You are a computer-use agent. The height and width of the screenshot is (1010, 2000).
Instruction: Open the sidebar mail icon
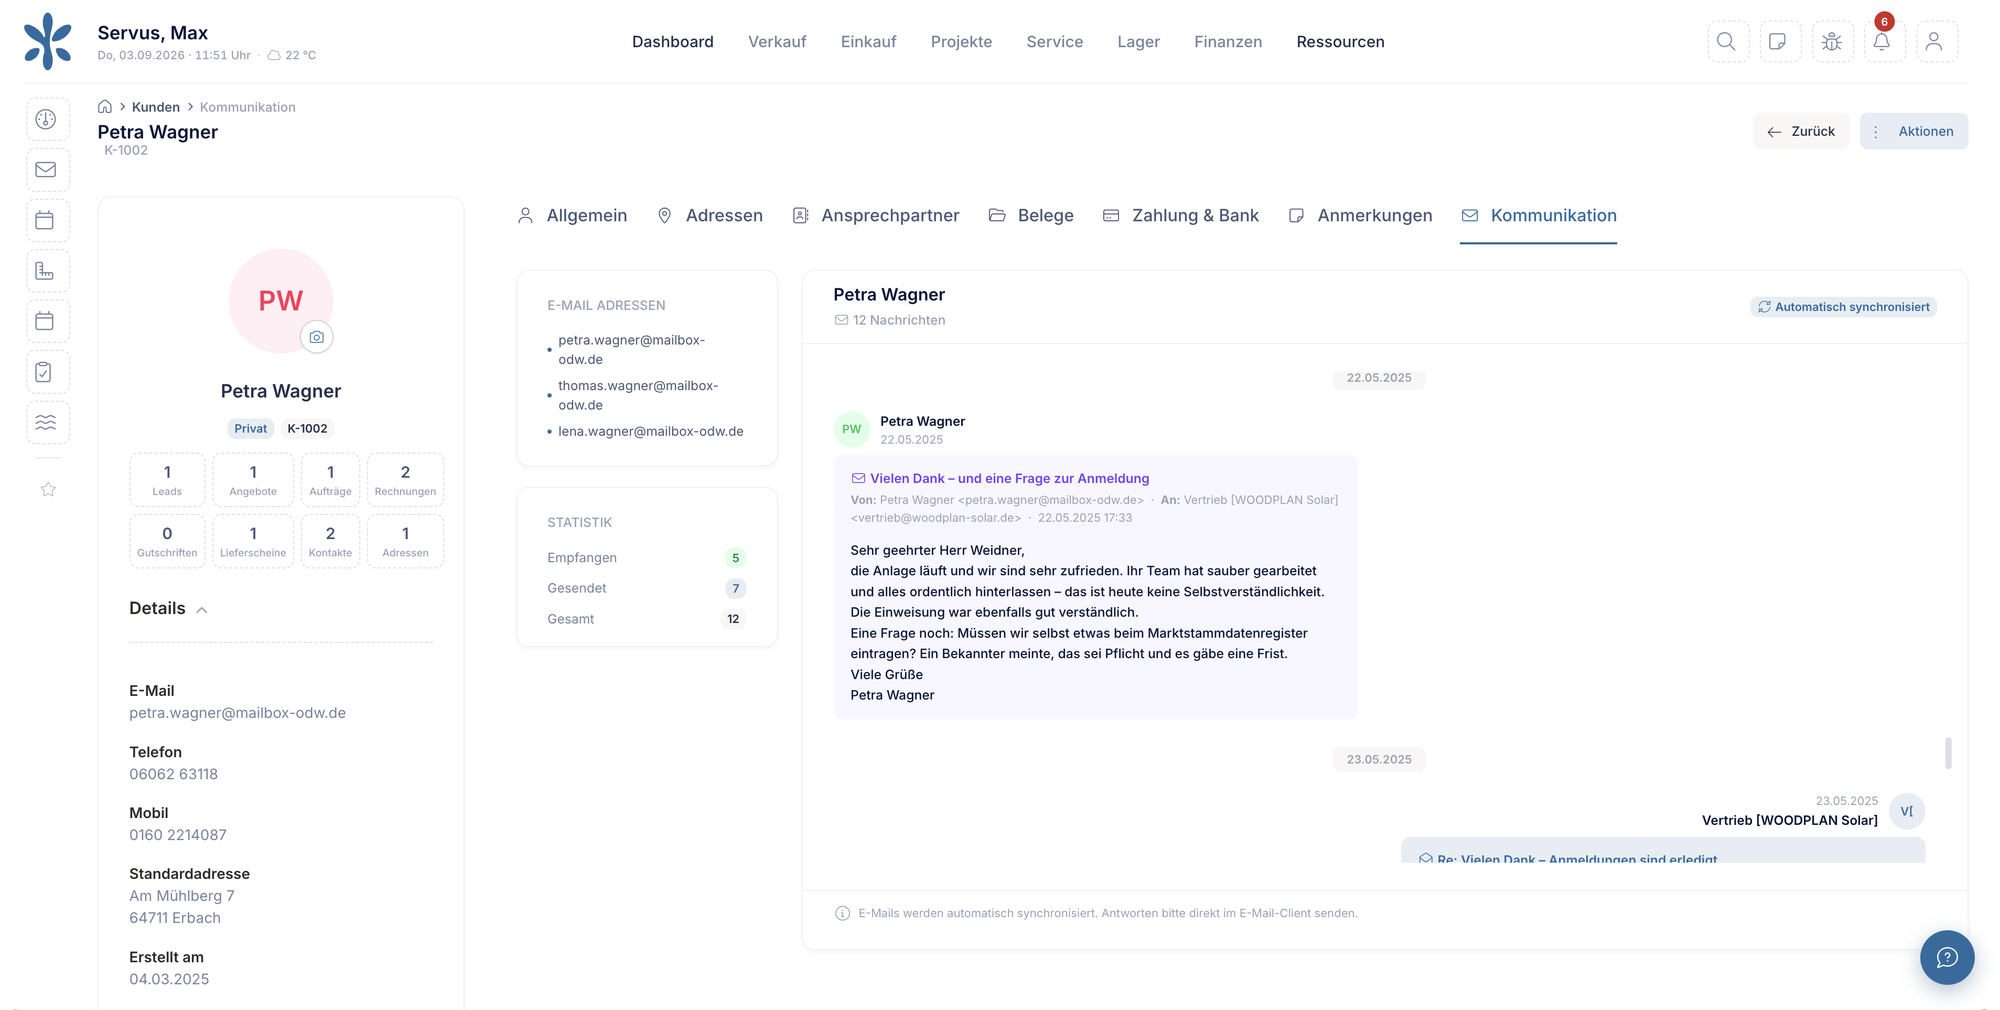[x=46, y=170]
